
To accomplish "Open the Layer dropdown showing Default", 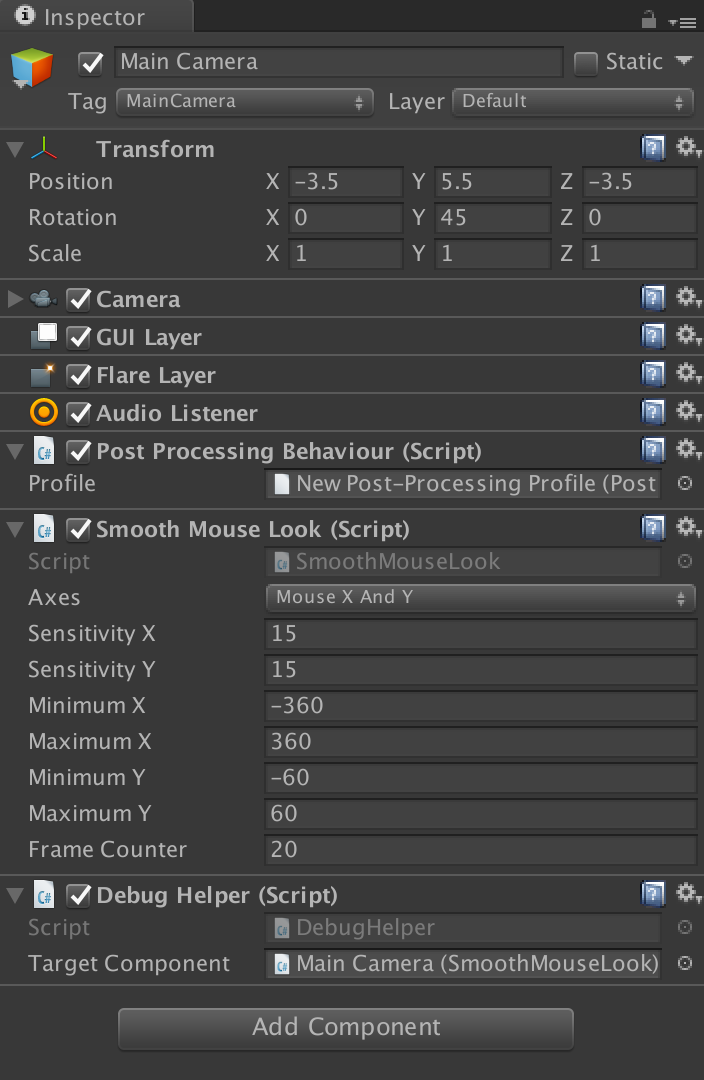I will (572, 102).
